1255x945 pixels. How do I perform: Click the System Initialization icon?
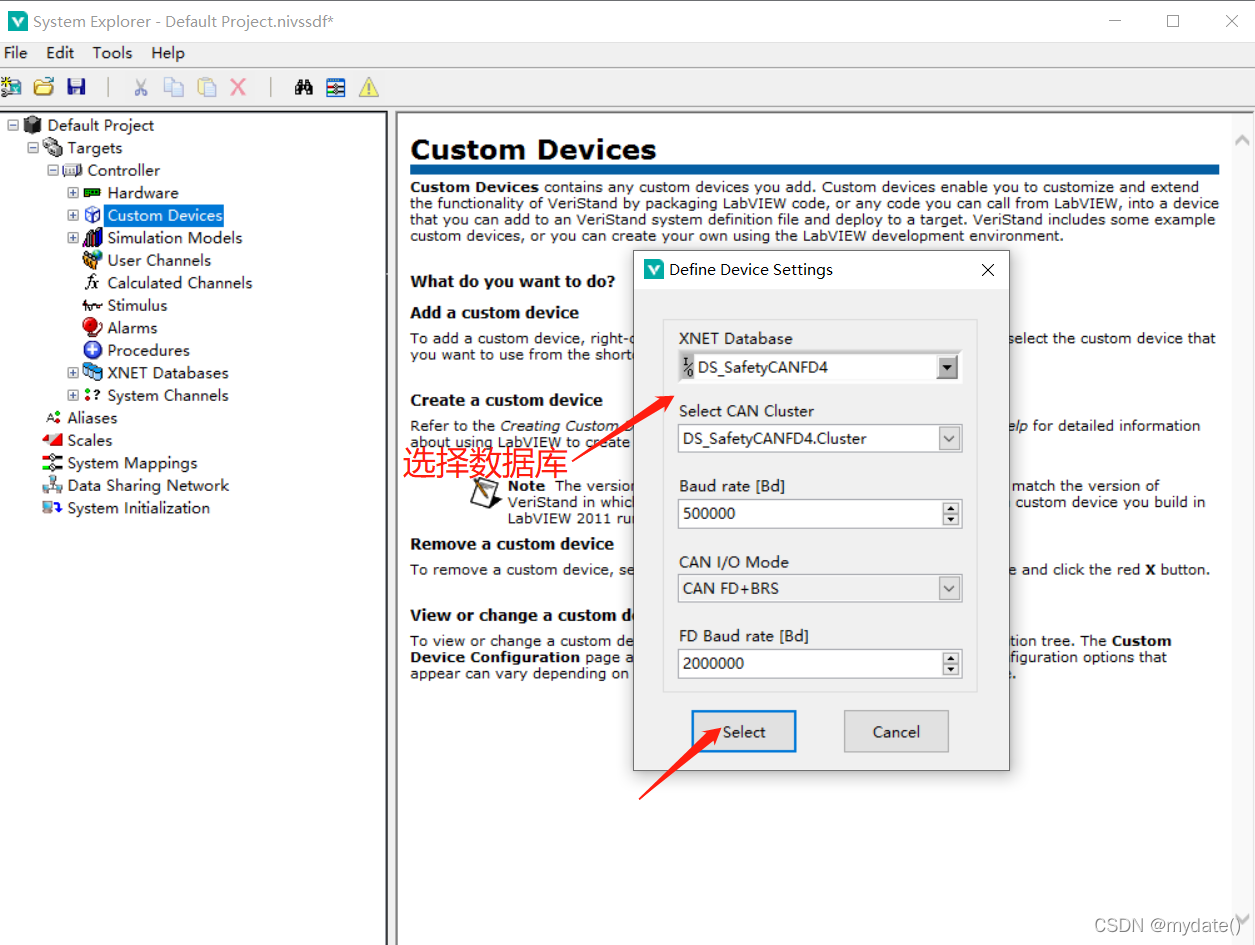tap(53, 508)
